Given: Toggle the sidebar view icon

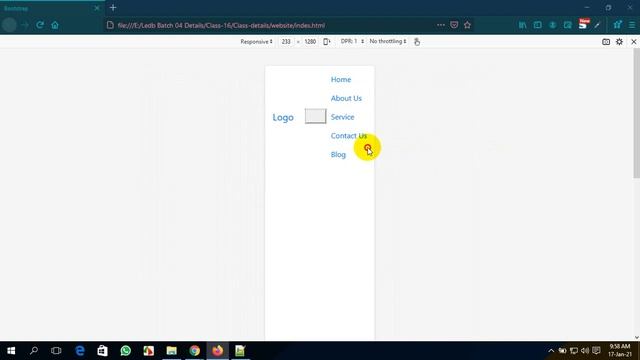Looking at the screenshot, I should click(x=538, y=25).
